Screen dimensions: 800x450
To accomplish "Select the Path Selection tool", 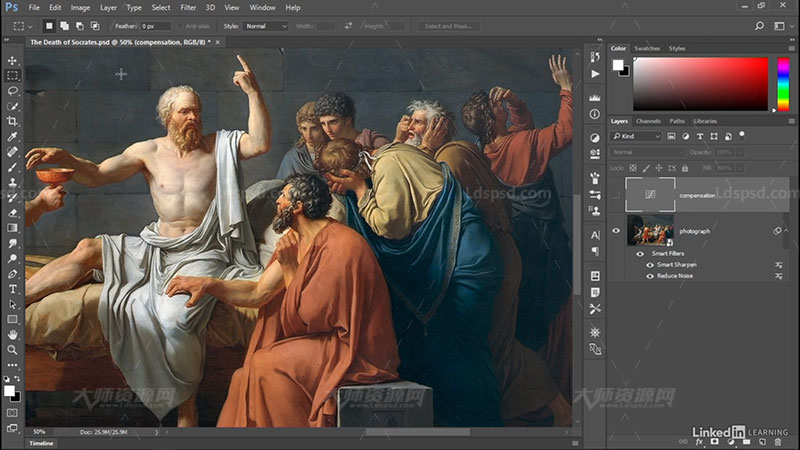I will (12, 305).
